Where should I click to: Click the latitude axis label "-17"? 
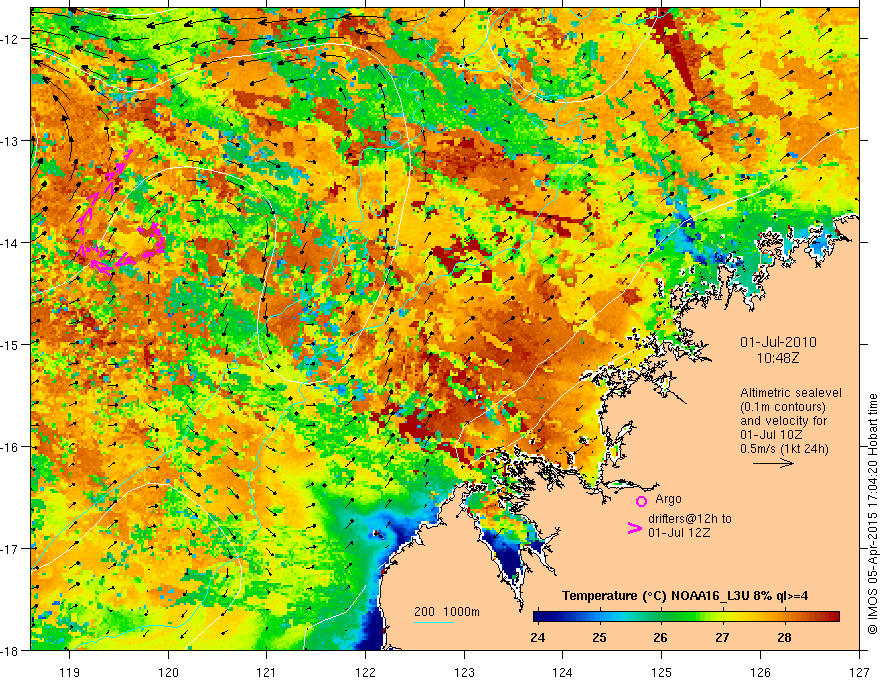pos(10,549)
